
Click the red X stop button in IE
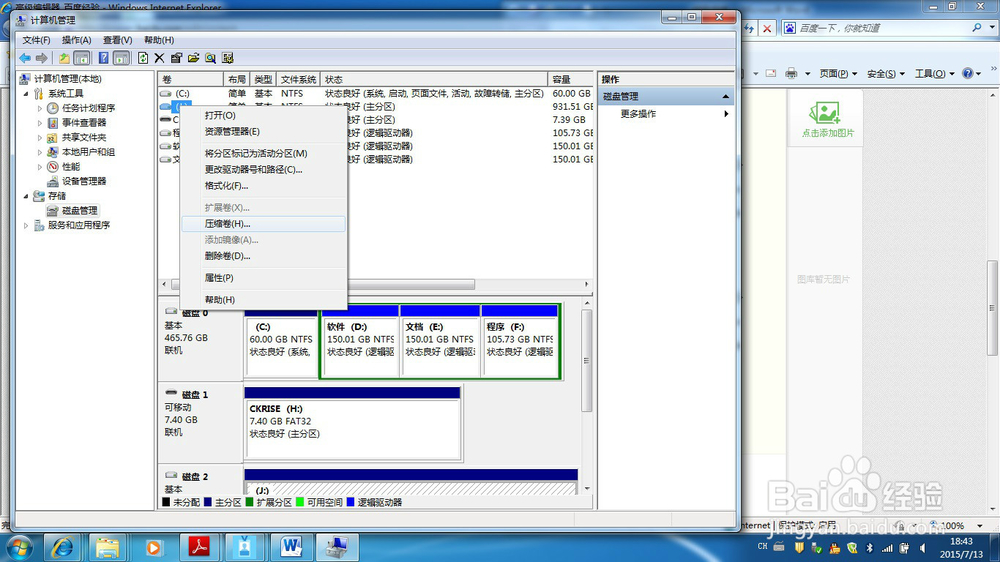click(767, 28)
